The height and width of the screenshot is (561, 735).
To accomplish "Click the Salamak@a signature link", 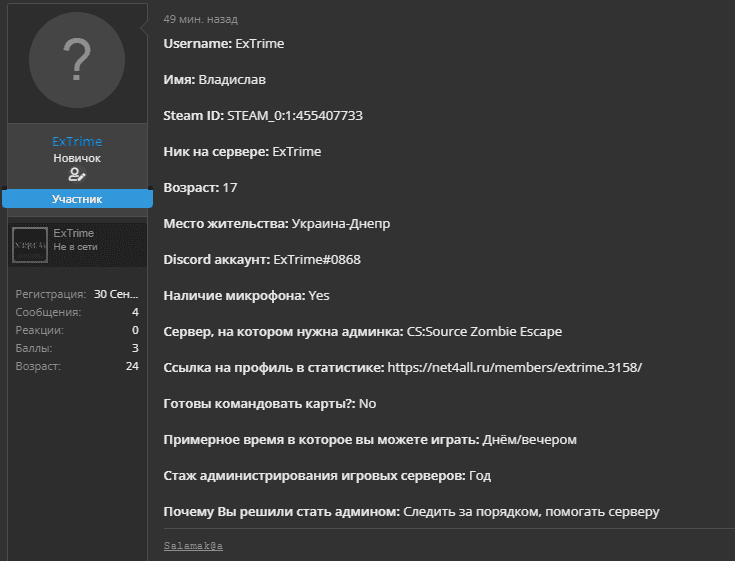I will pyautogui.click(x=193, y=544).
